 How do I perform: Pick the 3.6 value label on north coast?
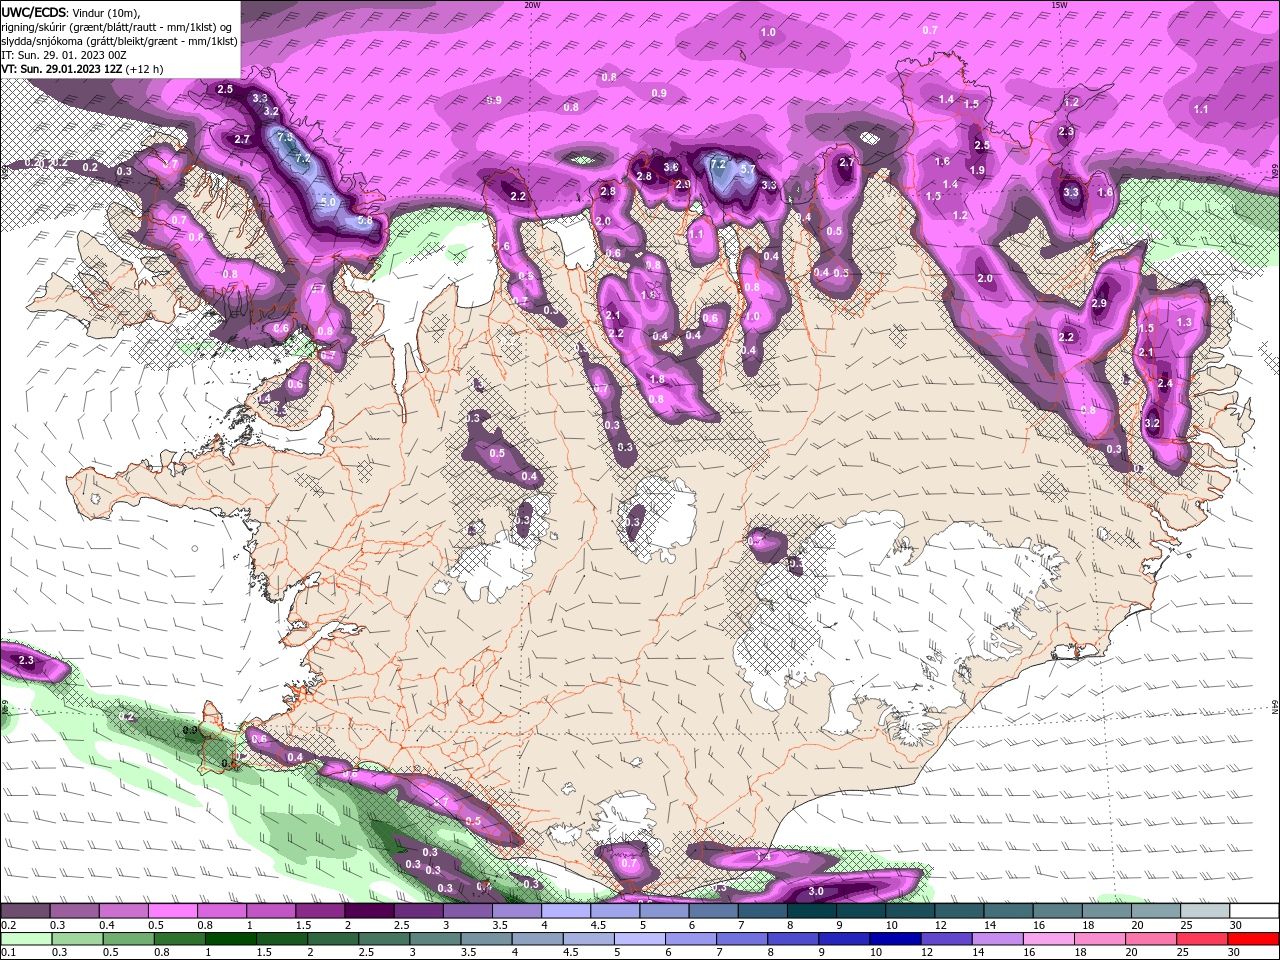coord(671,167)
